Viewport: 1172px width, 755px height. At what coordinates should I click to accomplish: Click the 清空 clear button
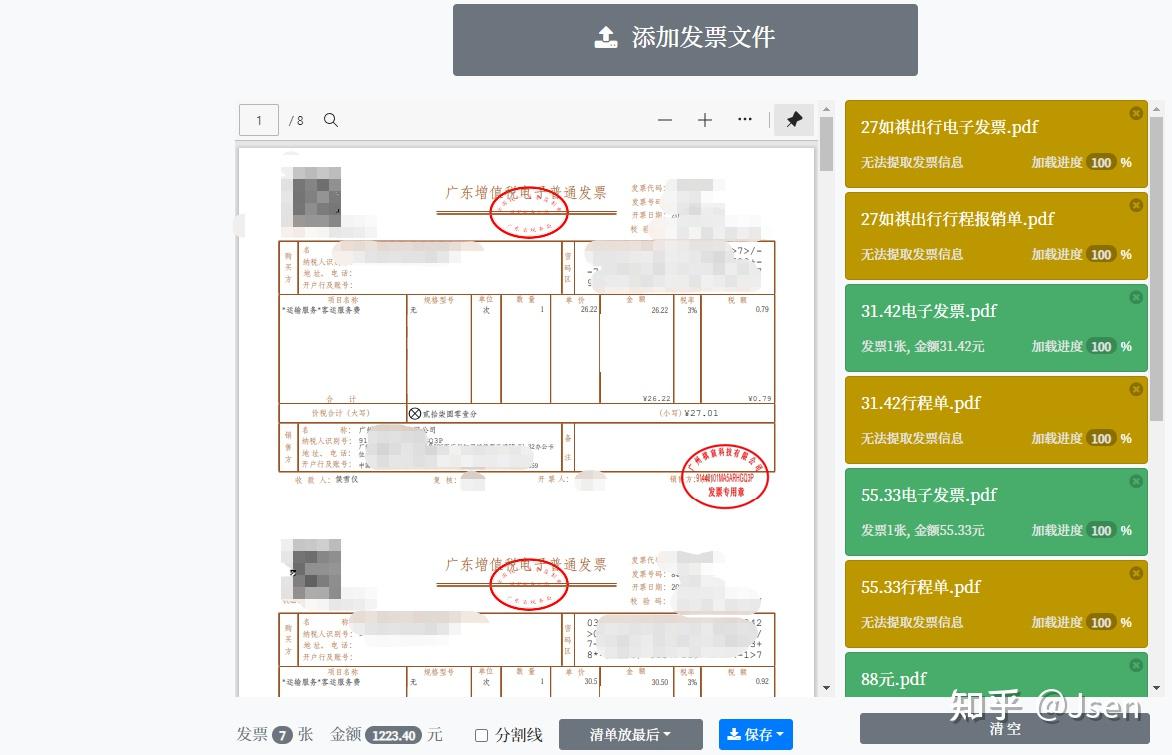click(1004, 729)
